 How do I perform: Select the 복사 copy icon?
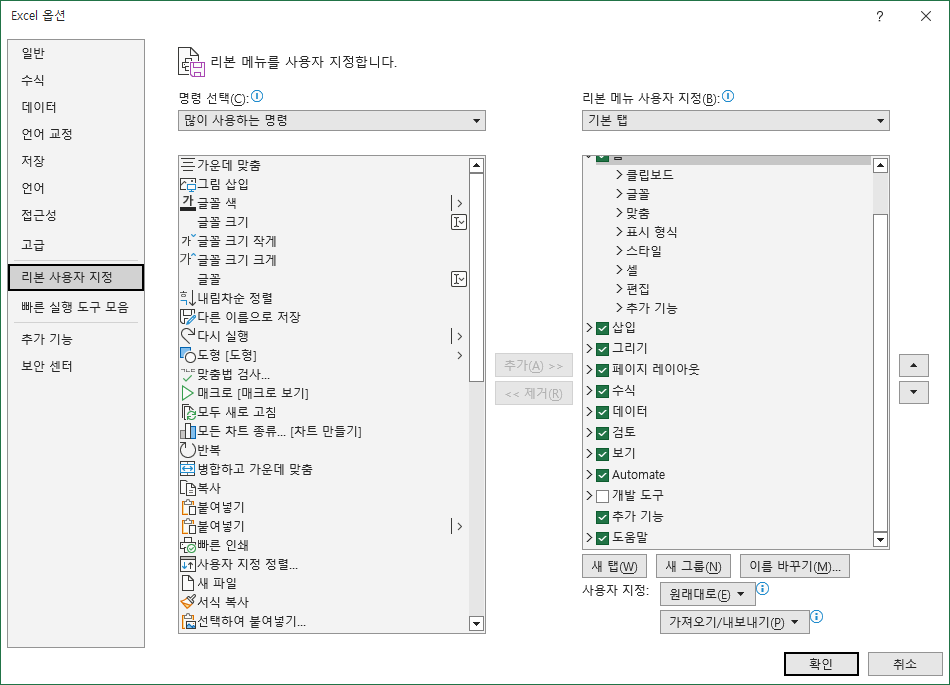[x=188, y=488]
